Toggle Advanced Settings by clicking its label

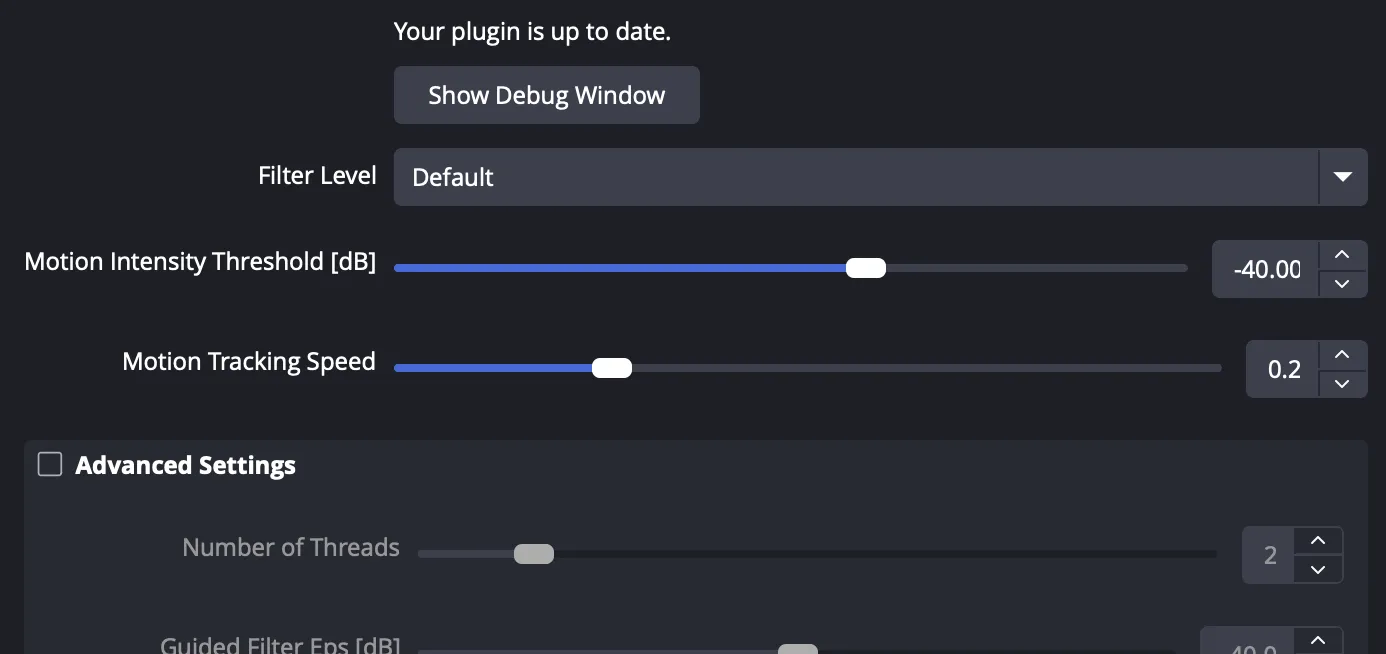click(x=186, y=465)
